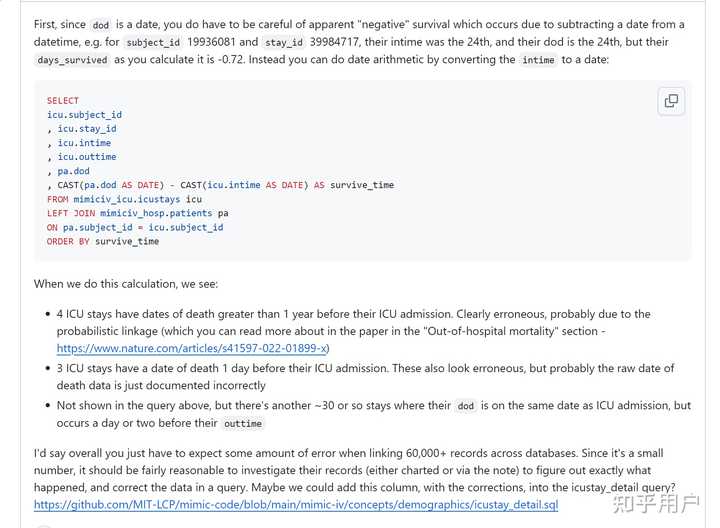Screen dimensions: 720x528
Task: Click the CAST survive_time code line
Action: click(220, 185)
